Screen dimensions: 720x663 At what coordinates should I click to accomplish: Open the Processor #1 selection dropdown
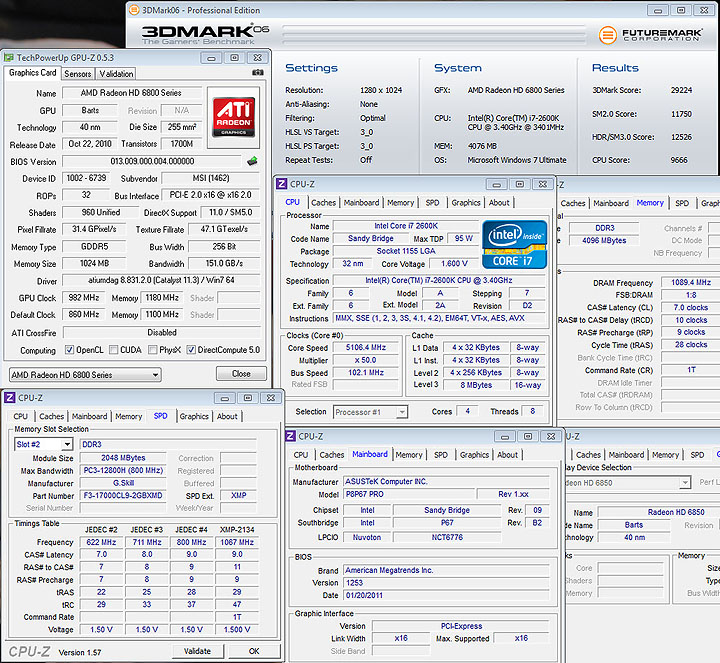(370, 412)
